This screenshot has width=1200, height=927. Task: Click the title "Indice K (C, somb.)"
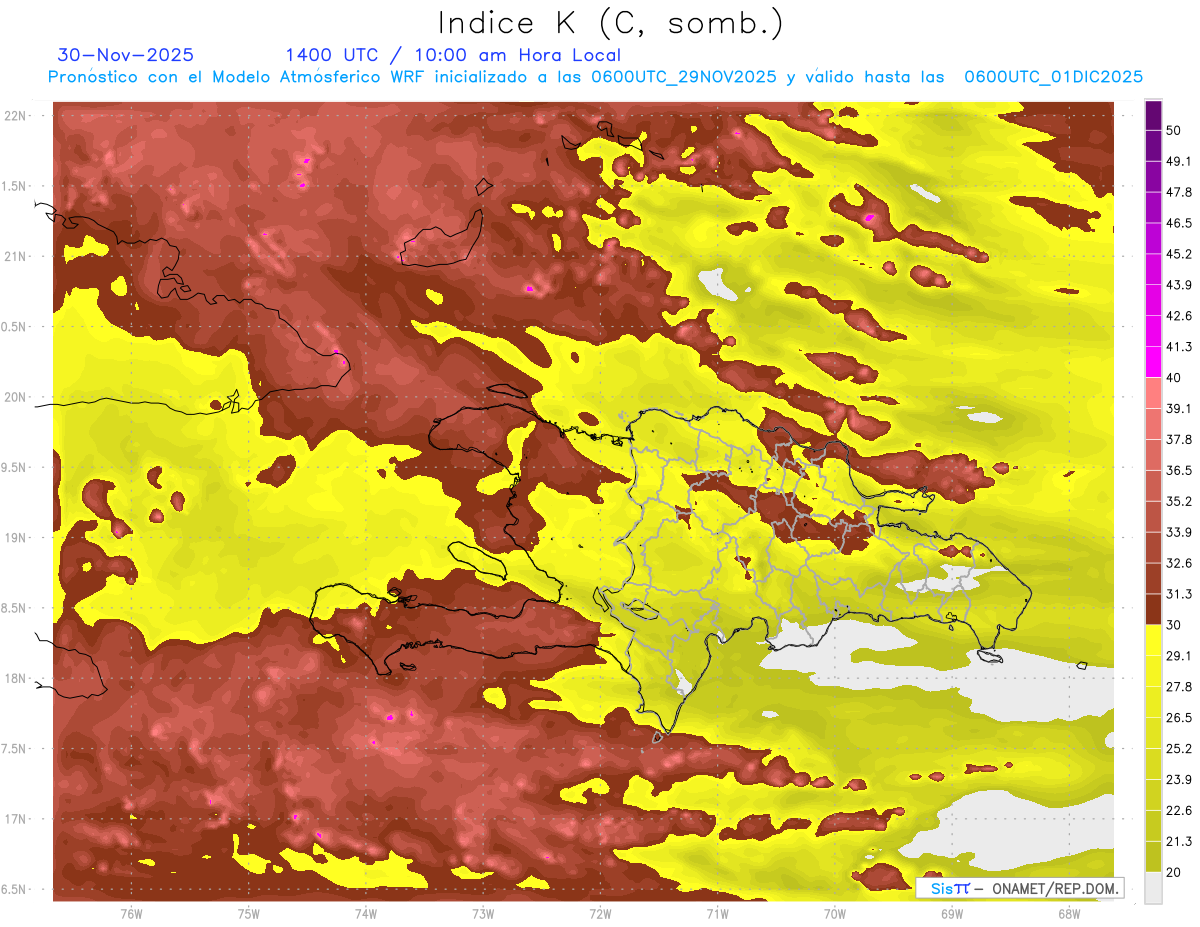[611, 24]
